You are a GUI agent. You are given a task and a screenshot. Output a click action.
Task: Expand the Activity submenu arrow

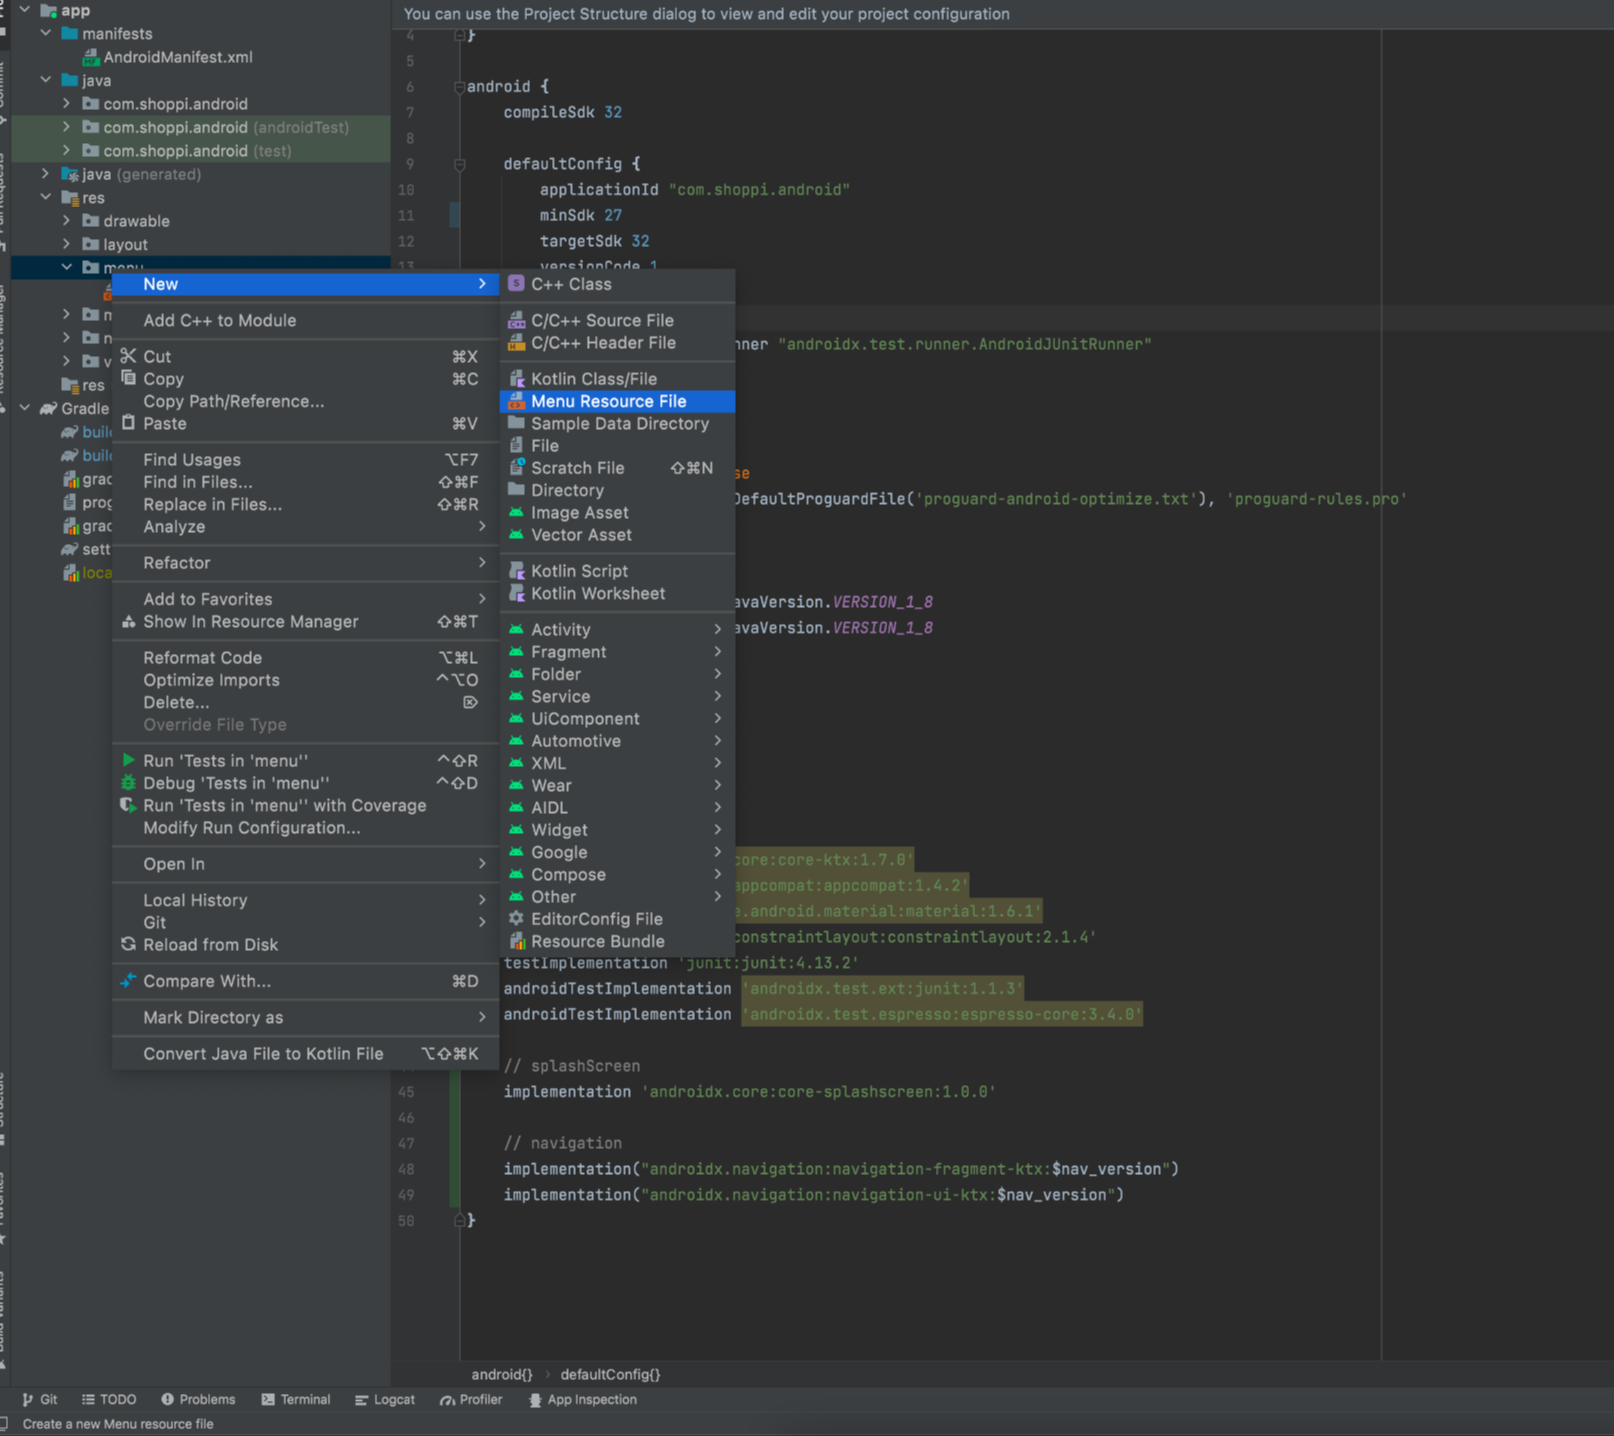click(717, 629)
